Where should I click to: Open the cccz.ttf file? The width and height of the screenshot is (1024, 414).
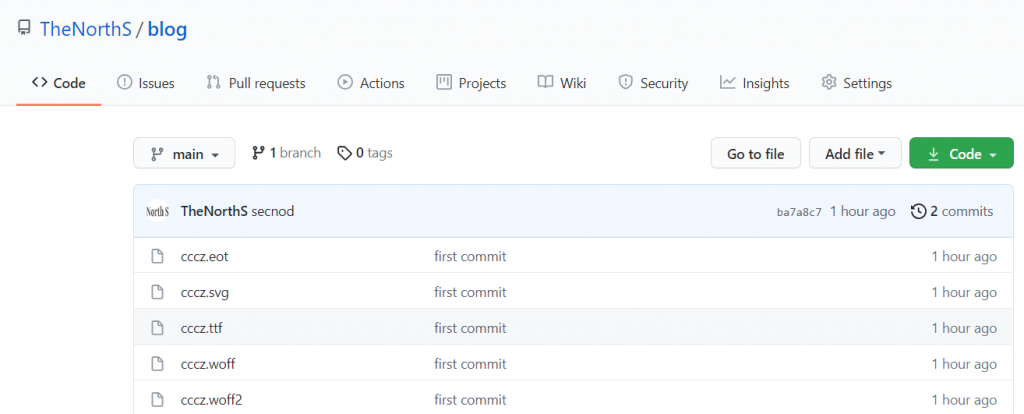(x=202, y=328)
